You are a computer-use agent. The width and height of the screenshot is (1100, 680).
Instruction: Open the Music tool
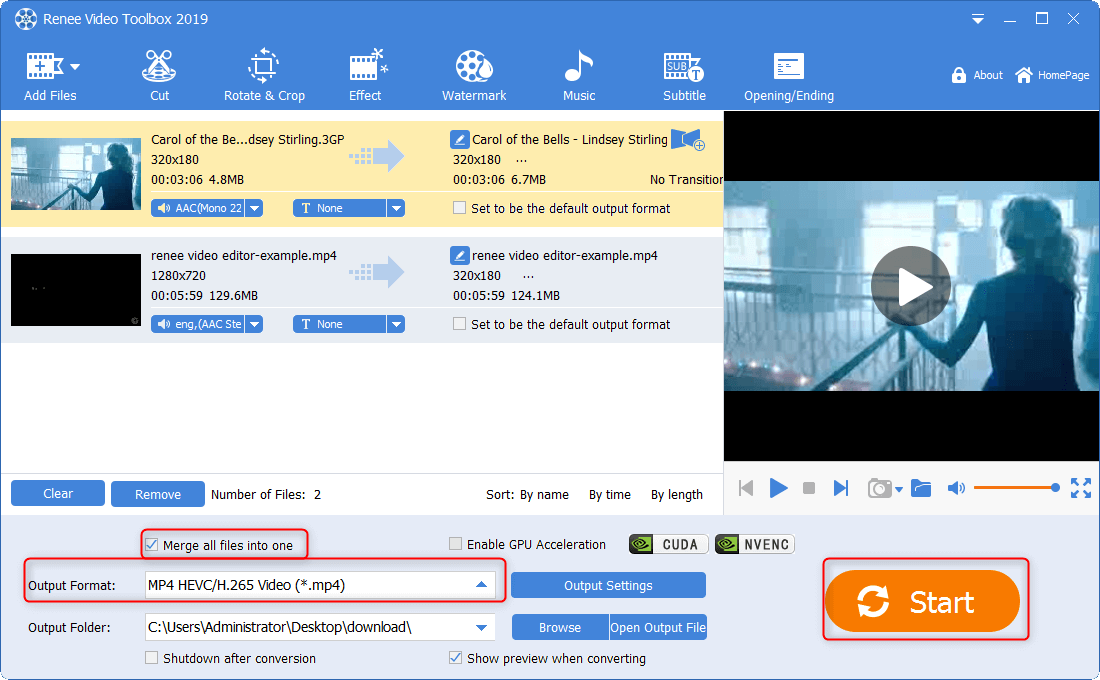point(578,76)
